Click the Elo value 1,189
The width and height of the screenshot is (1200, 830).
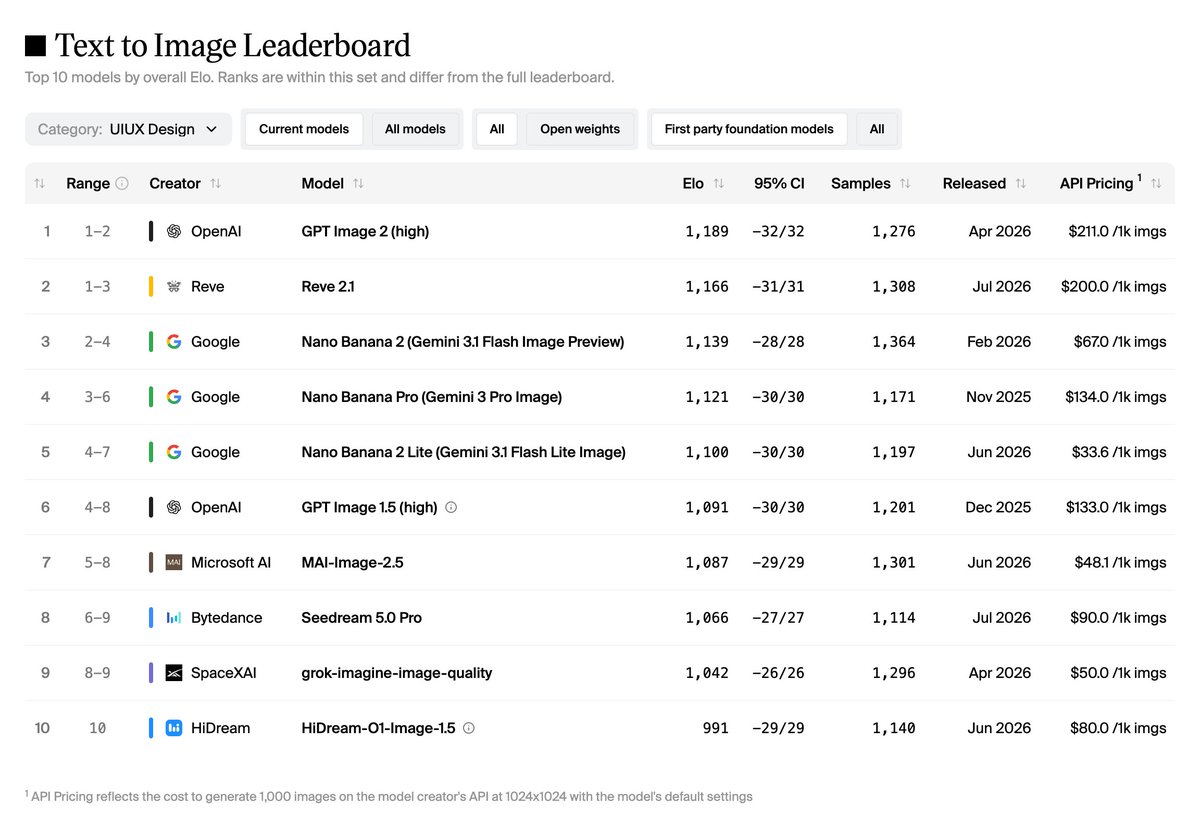(x=707, y=231)
